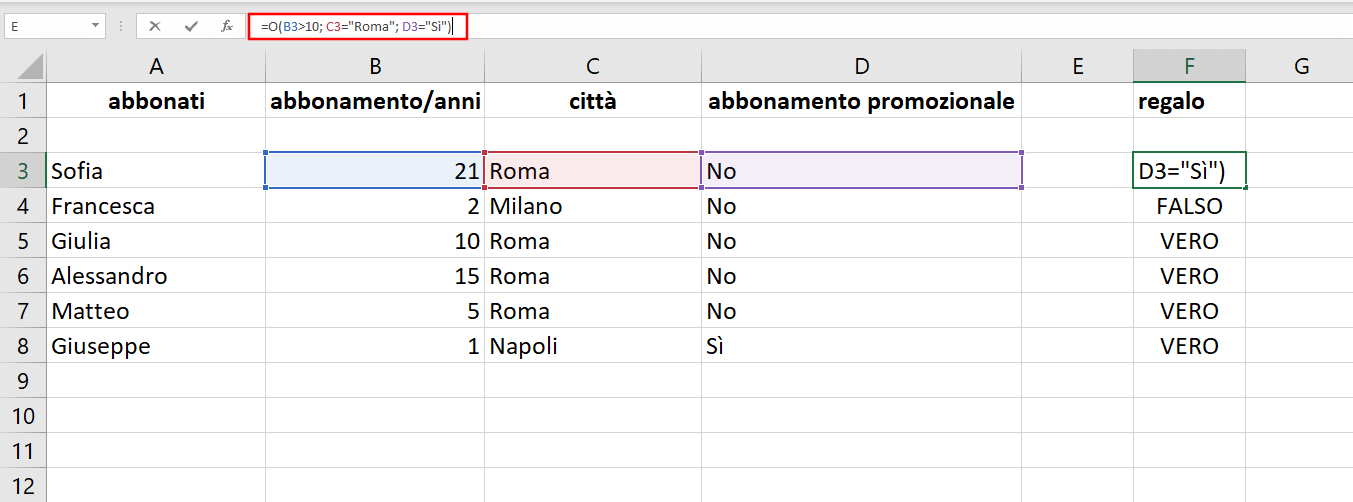Select the row 3 header
This screenshot has width=1353, height=502.
point(23,171)
